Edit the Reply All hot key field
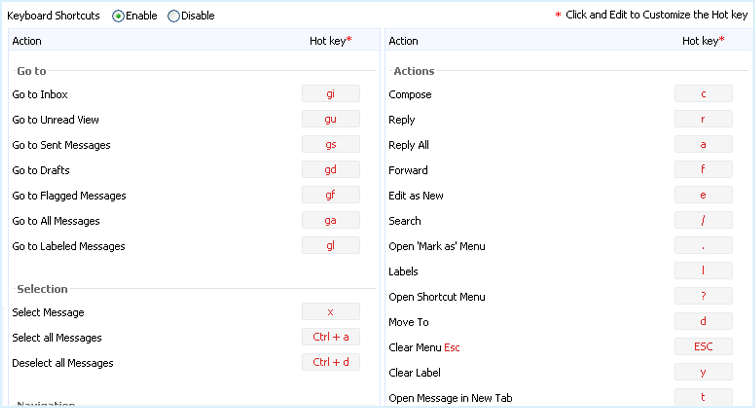 point(703,145)
